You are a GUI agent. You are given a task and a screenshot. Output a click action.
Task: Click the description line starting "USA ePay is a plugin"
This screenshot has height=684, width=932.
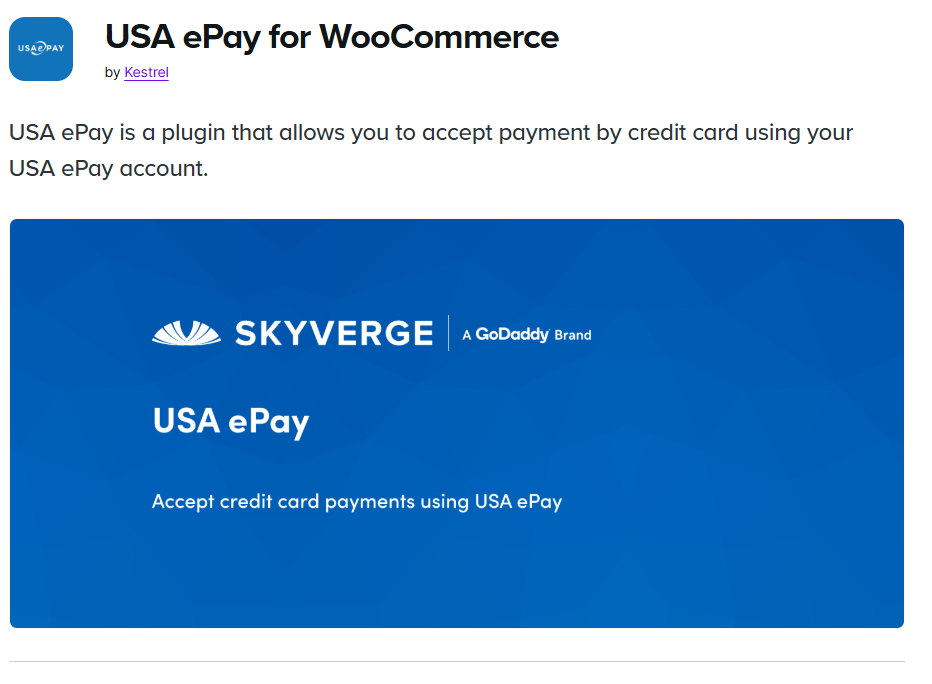pyautogui.click(x=430, y=133)
